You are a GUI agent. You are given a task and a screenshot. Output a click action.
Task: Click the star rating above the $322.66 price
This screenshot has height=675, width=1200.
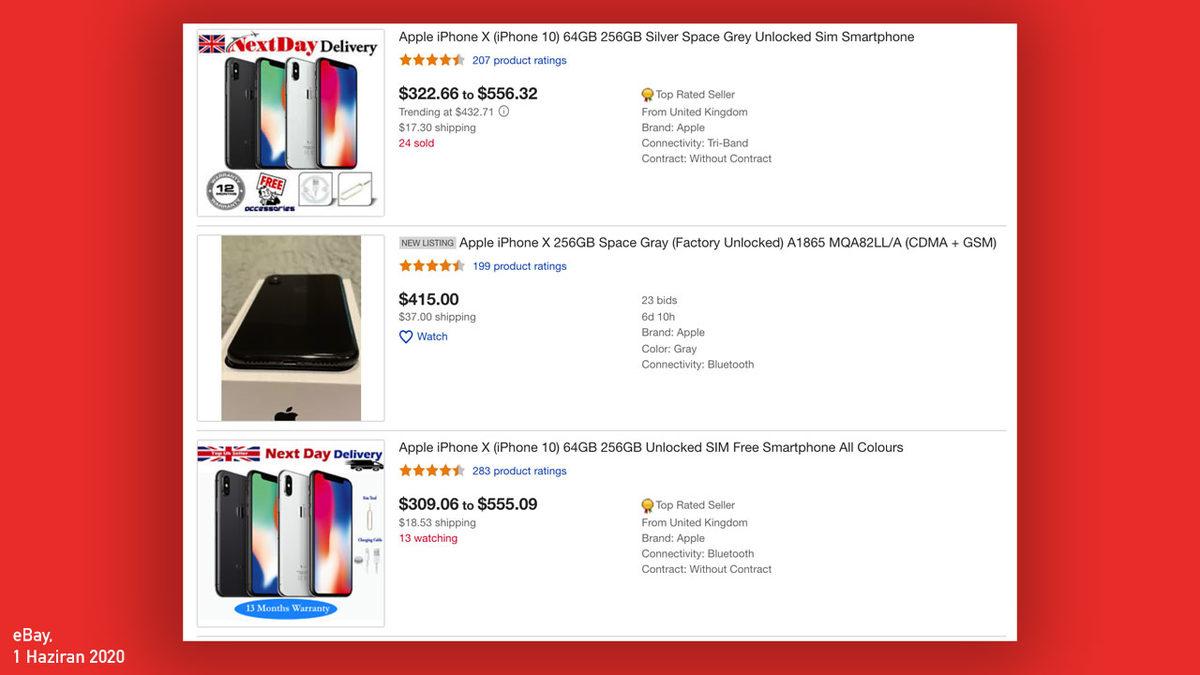pos(432,60)
